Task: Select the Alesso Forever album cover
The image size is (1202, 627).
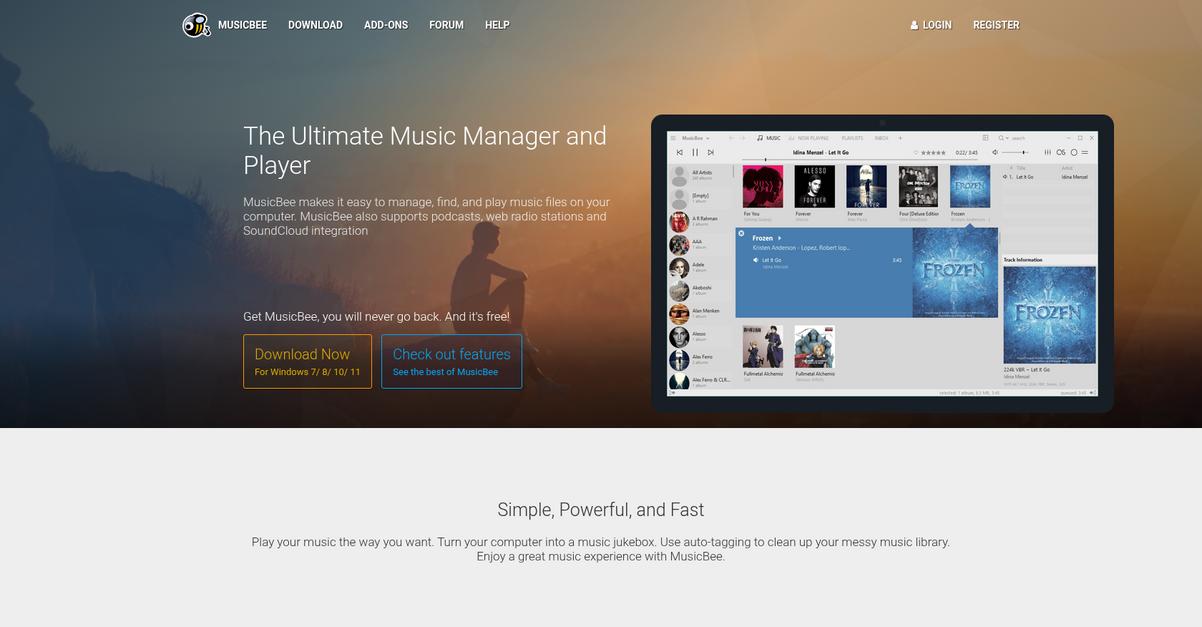Action: coord(814,186)
